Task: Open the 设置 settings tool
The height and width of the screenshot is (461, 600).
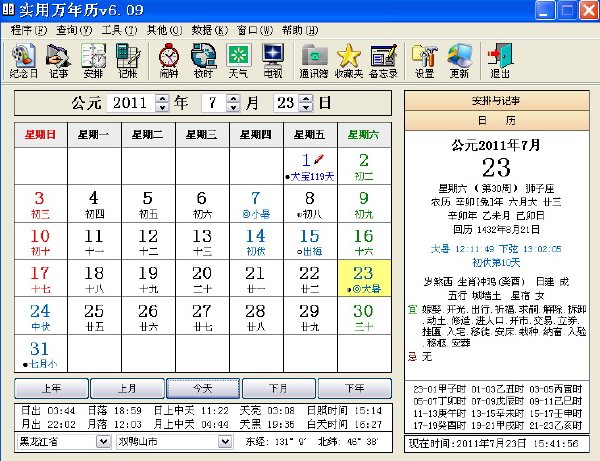Action: pyautogui.click(x=424, y=61)
